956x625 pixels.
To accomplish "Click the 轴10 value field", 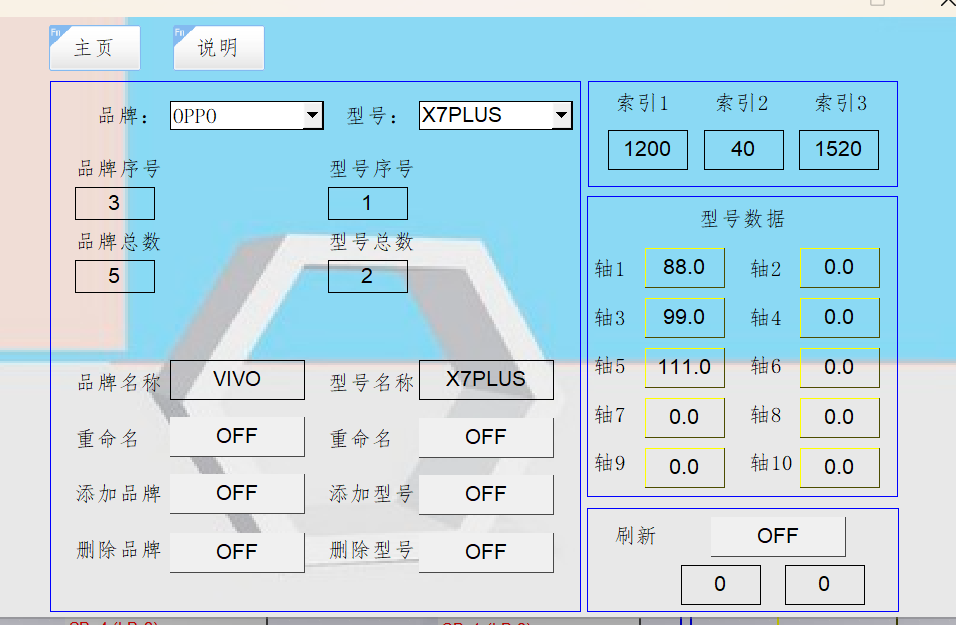I will tap(839, 467).
